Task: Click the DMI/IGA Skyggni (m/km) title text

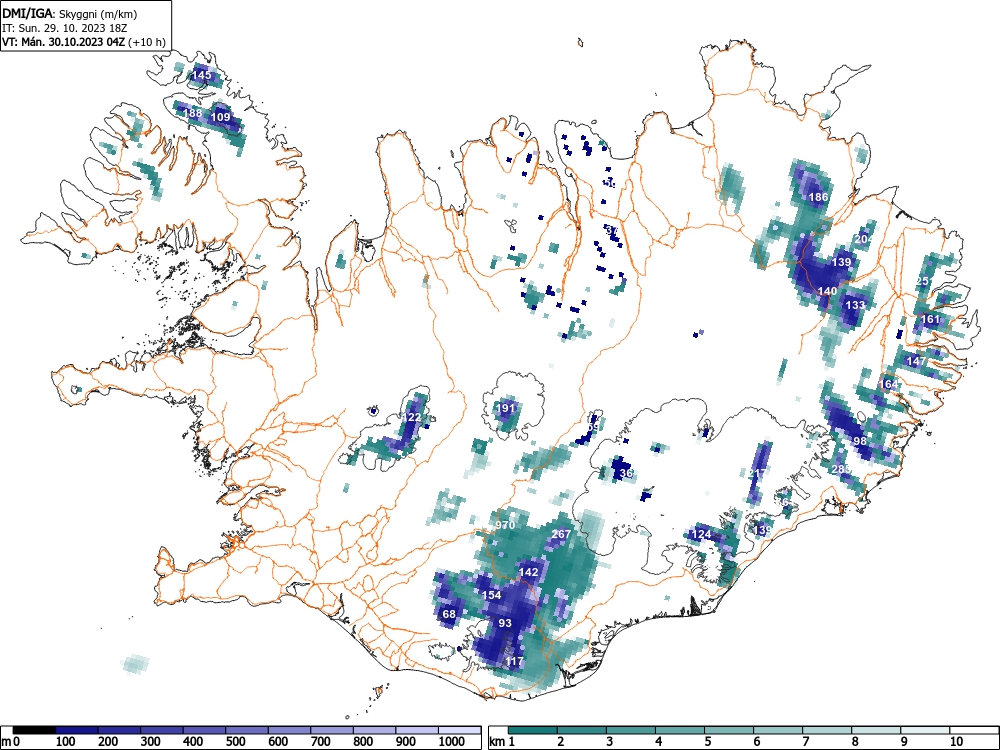Action: 70,13
